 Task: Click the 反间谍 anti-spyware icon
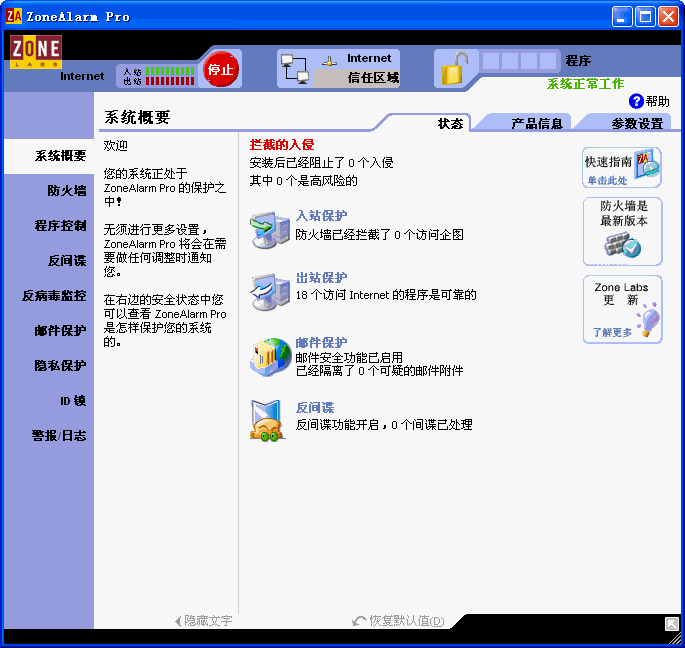268,419
